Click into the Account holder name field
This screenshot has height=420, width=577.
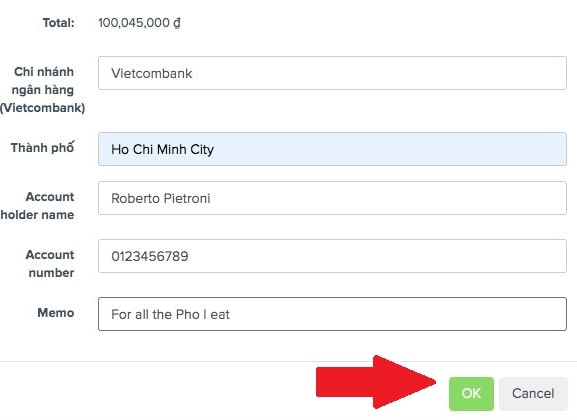(x=332, y=198)
